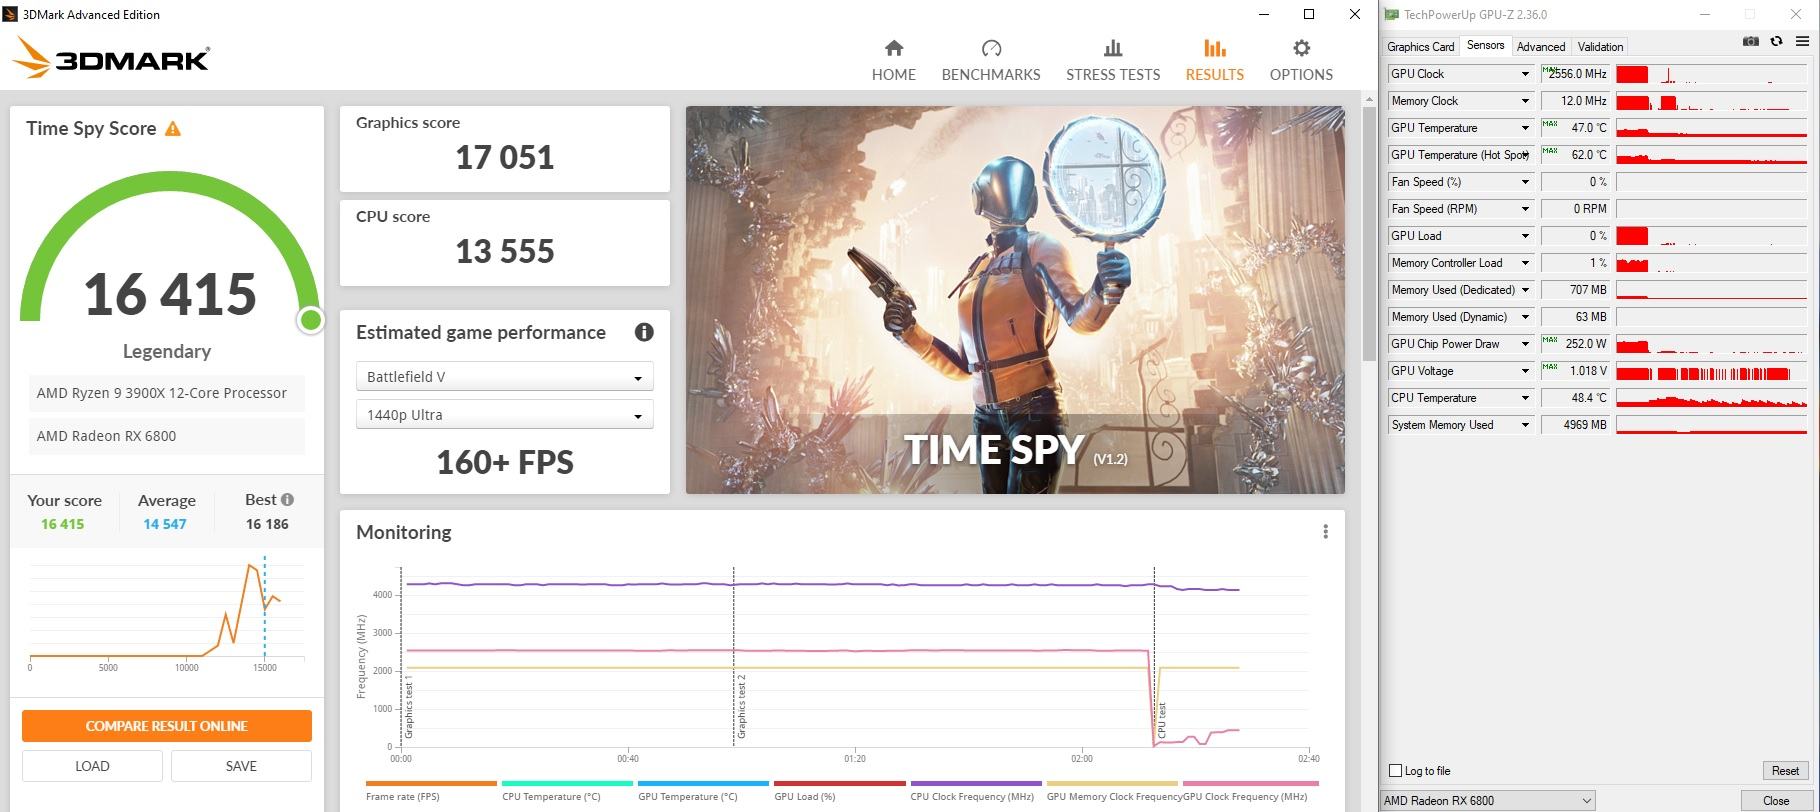The image size is (1820, 812).
Task: Click the SAVE result button
Action: click(241, 766)
